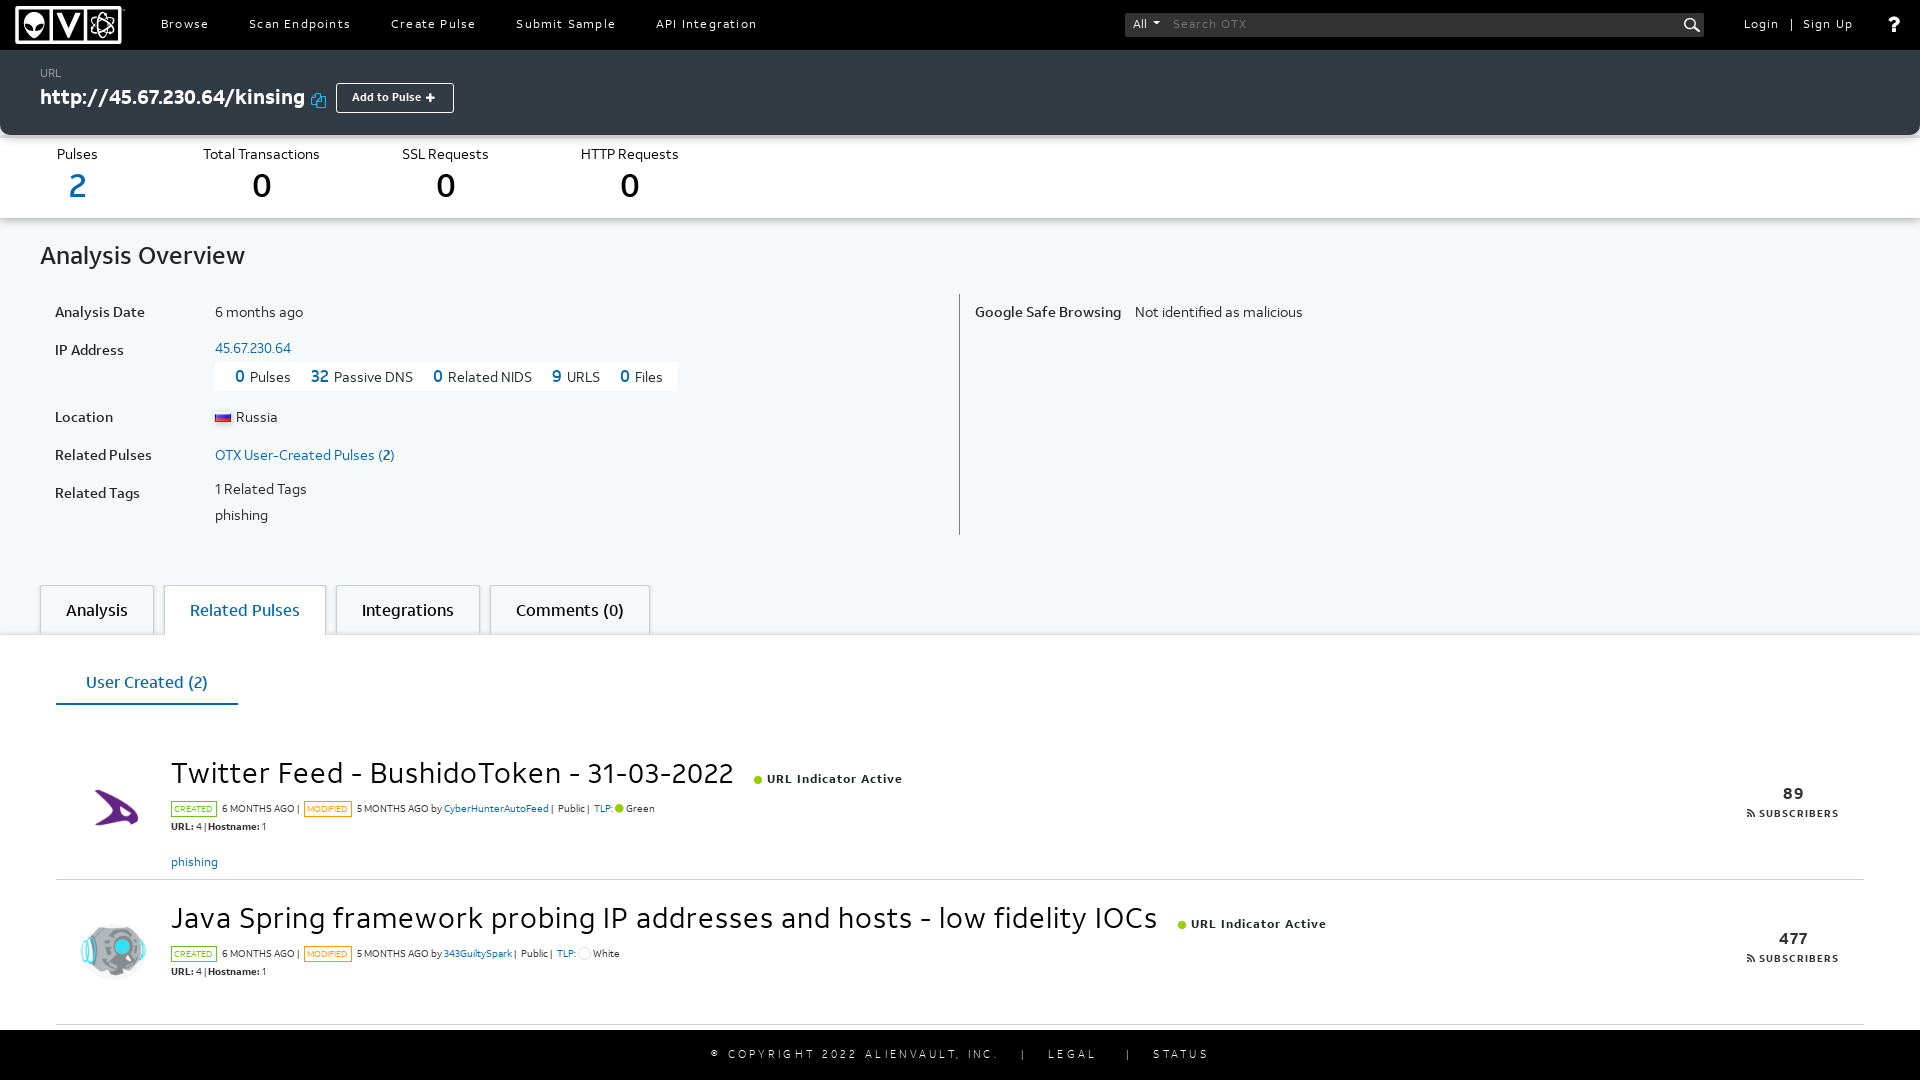Click the phishing tag under BushidoToken pulse
The image size is (1920, 1080).
pyautogui.click(x=194, y=862)
